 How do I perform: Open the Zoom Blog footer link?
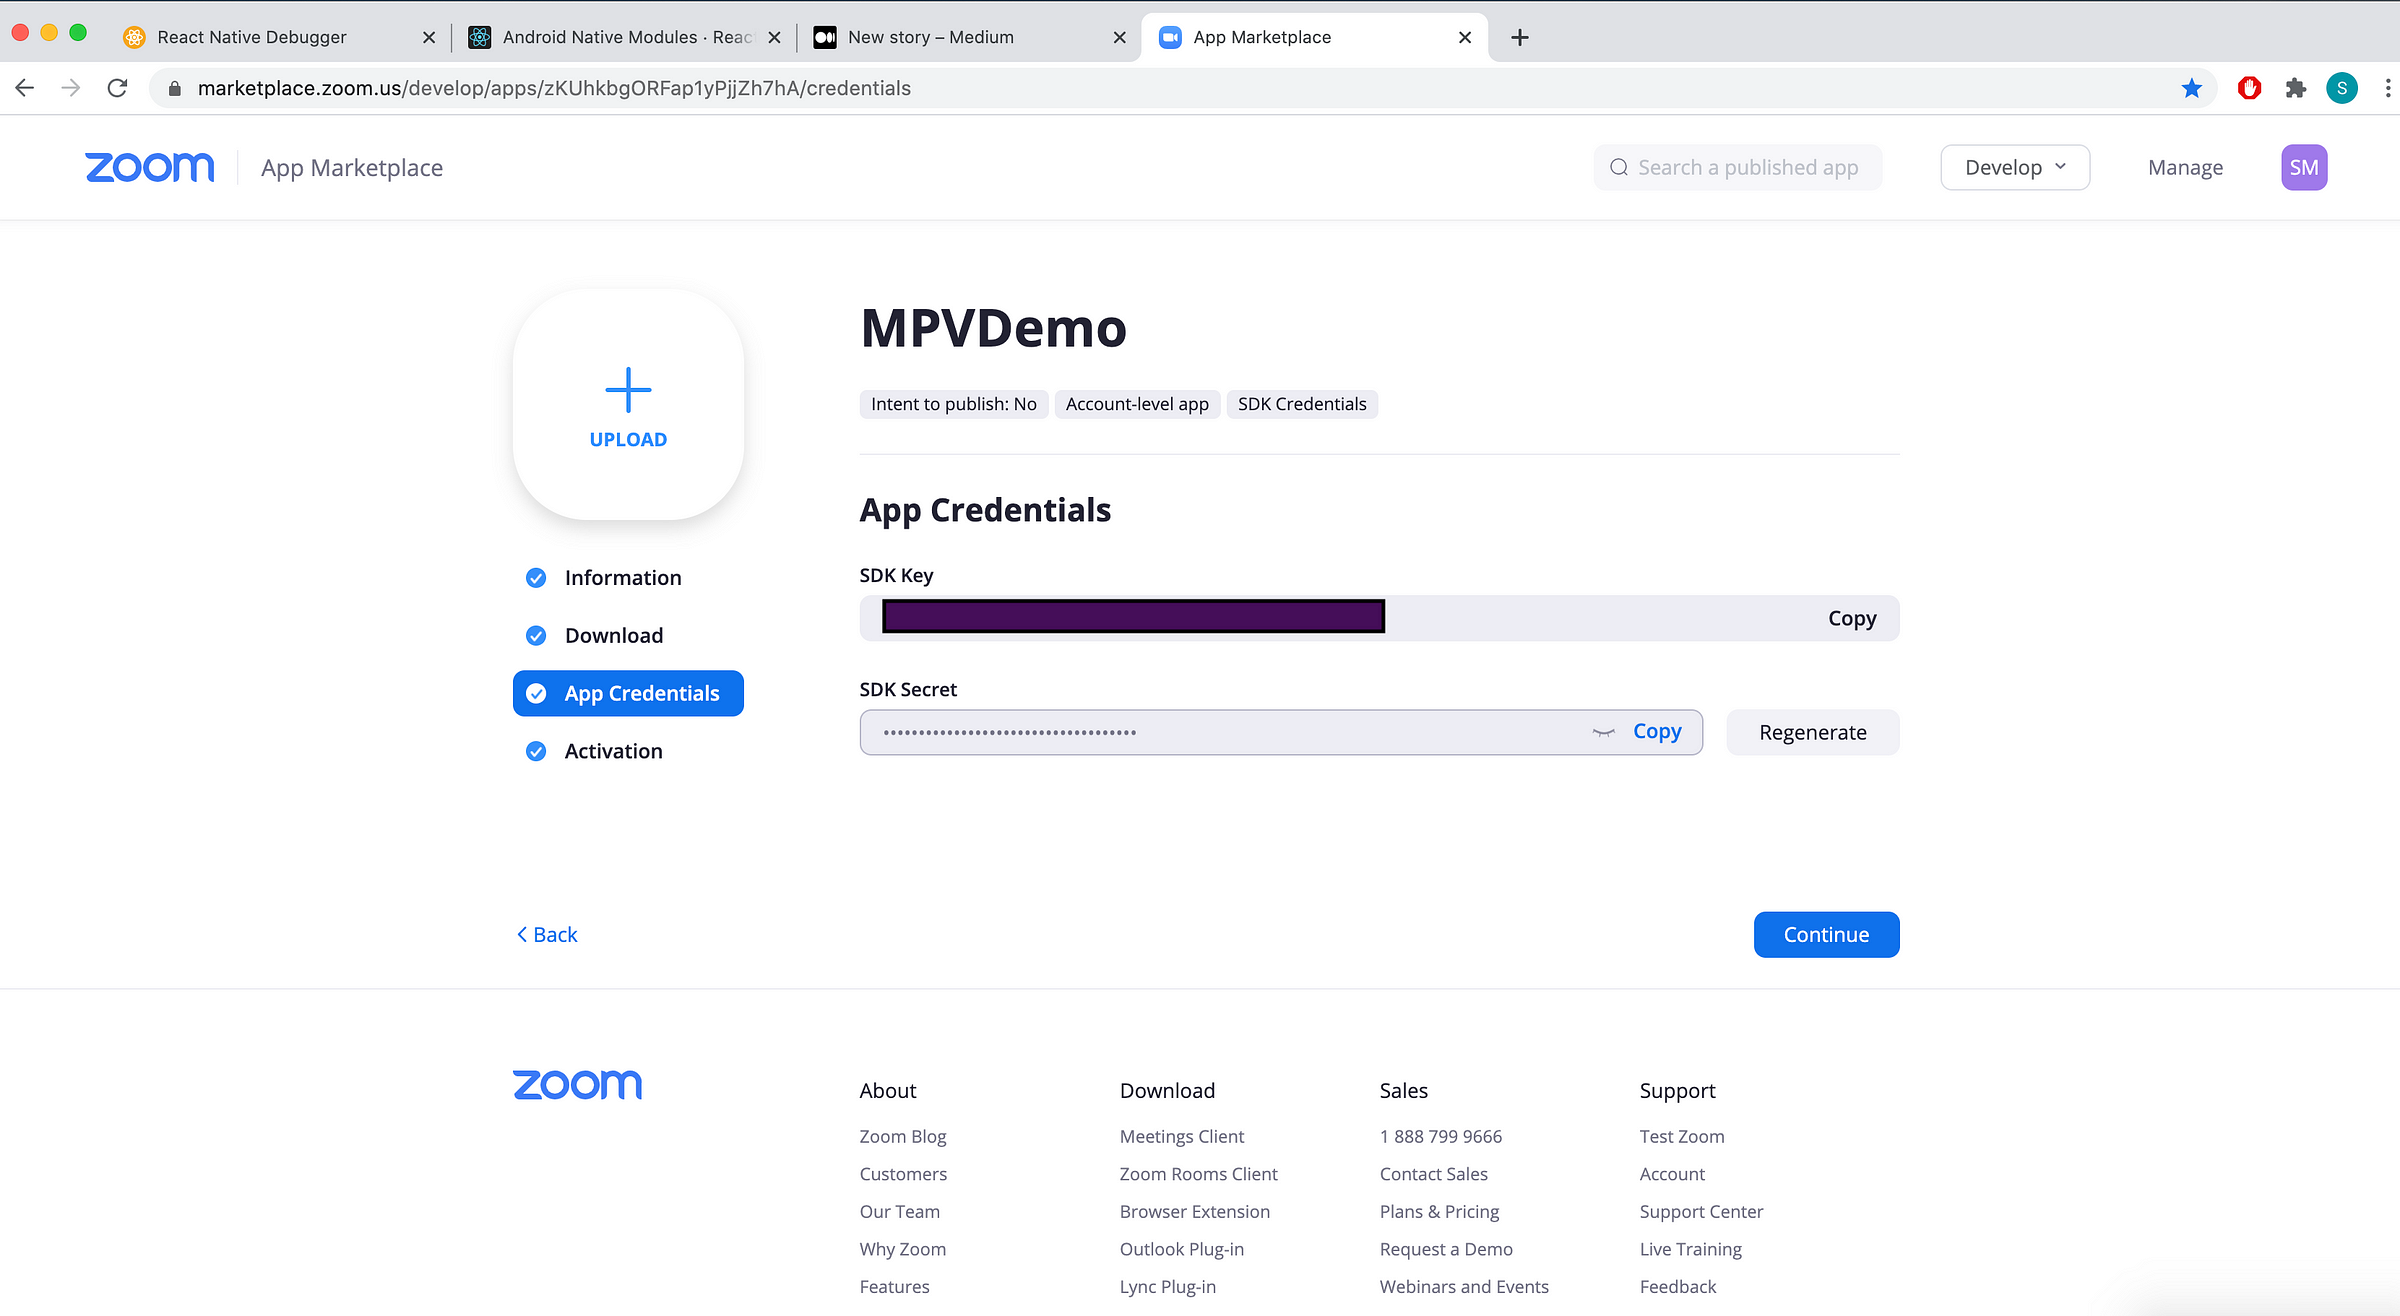(903, 1136)
